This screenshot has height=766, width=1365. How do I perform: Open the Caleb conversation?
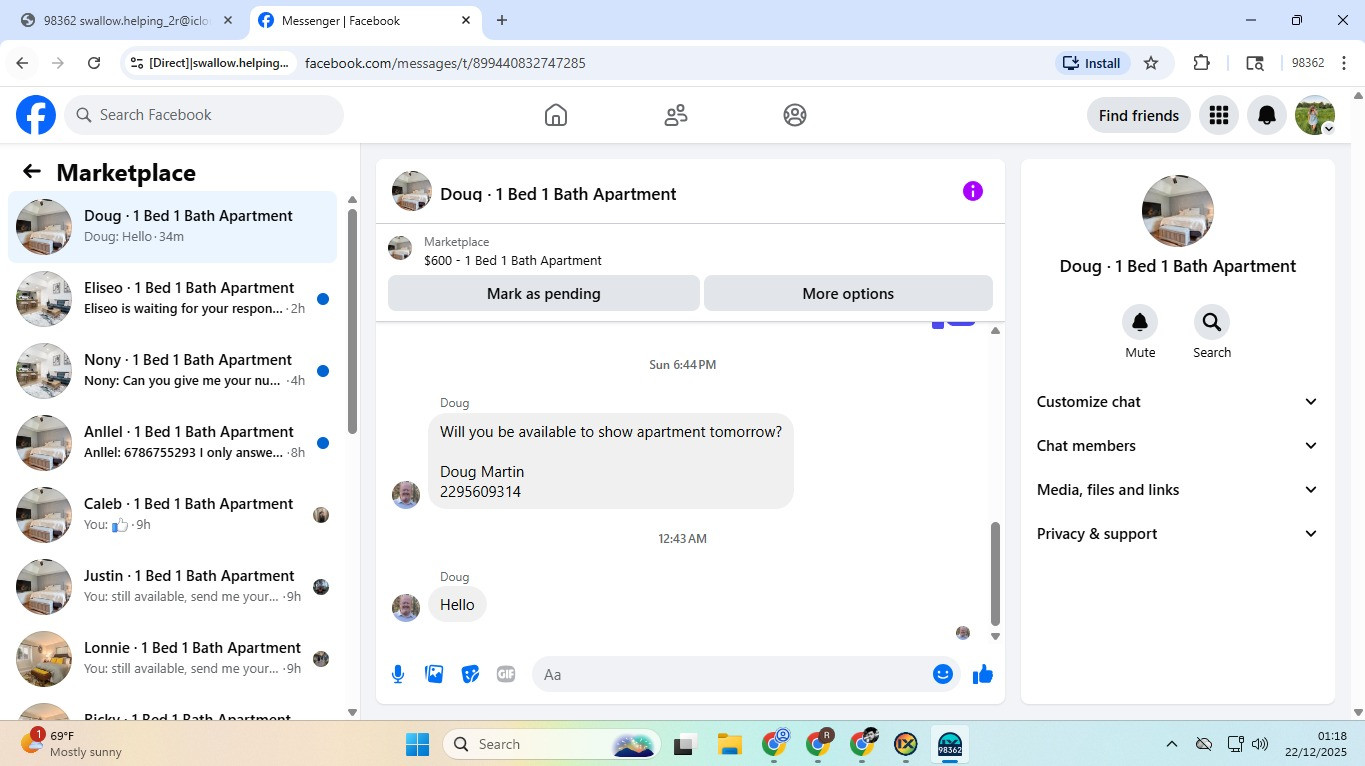(172, 515)
